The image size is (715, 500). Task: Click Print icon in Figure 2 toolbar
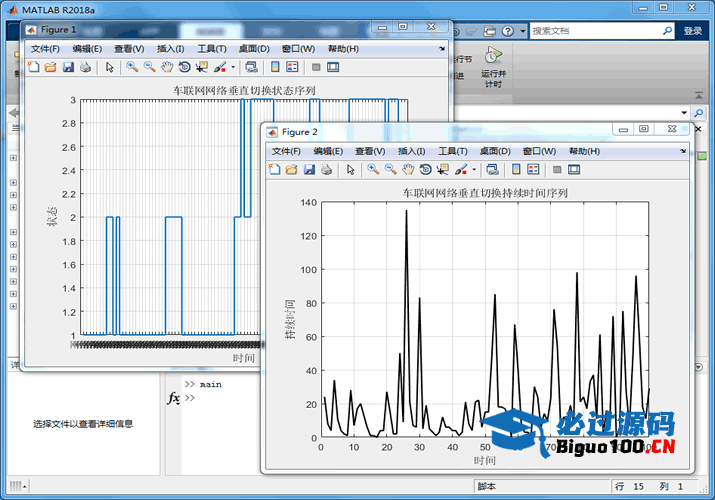tap(326, 170)
